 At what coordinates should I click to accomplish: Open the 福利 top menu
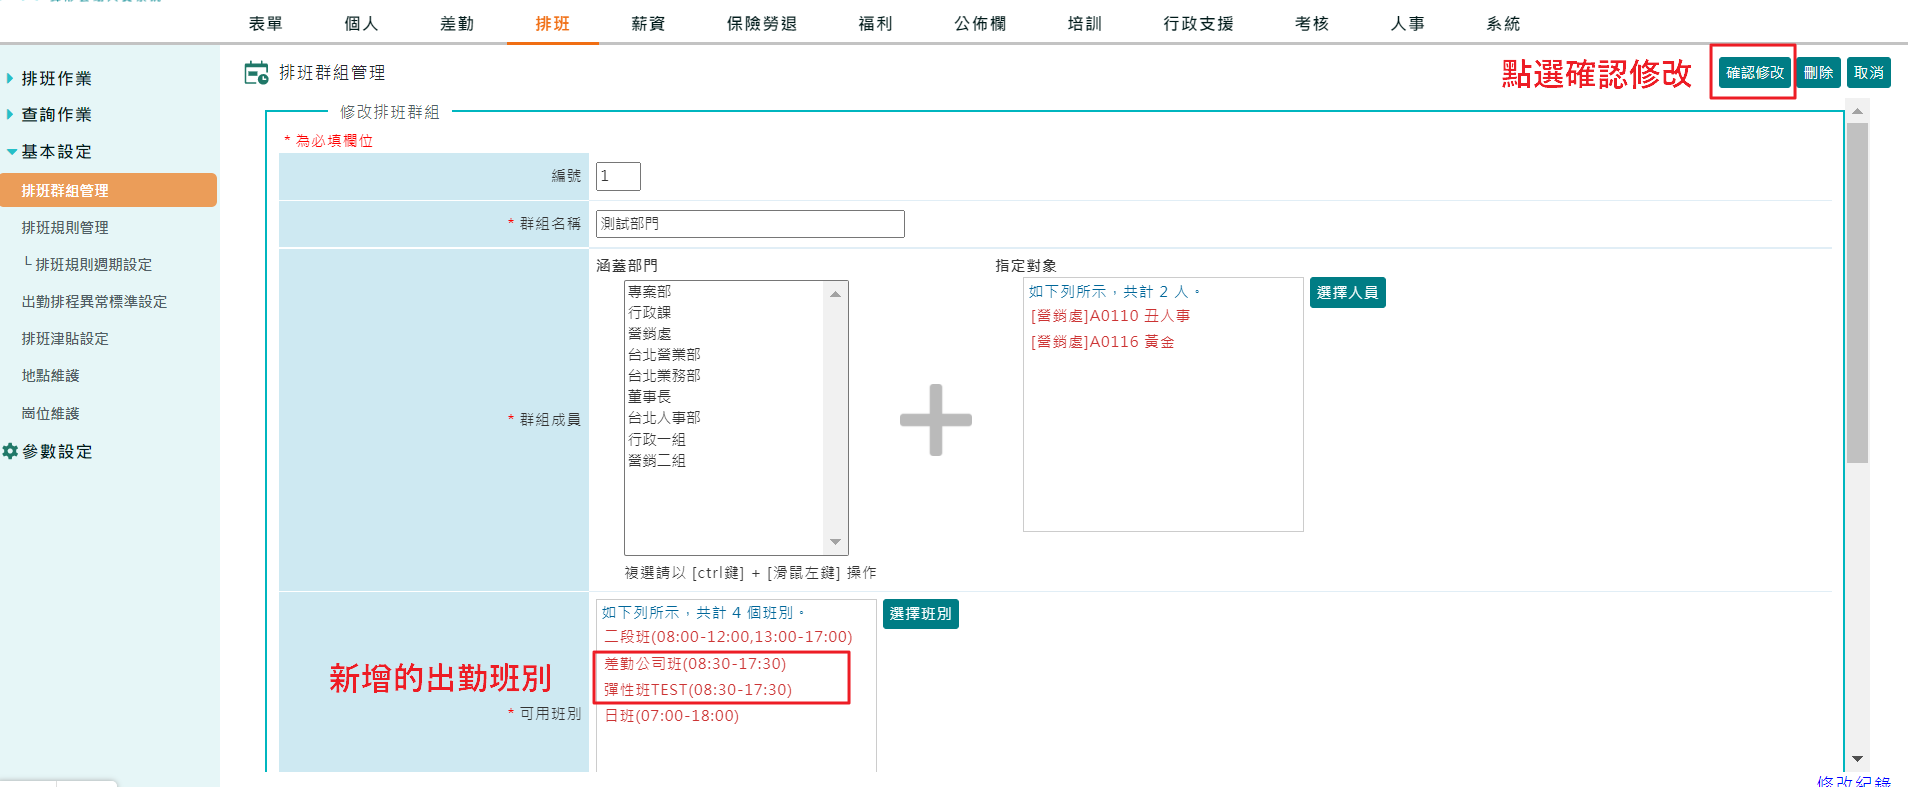(875, 23)
